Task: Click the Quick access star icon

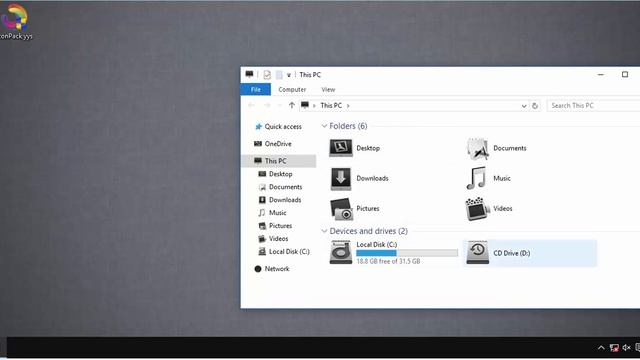Action: pyautogui.click(x=258, y=127)
